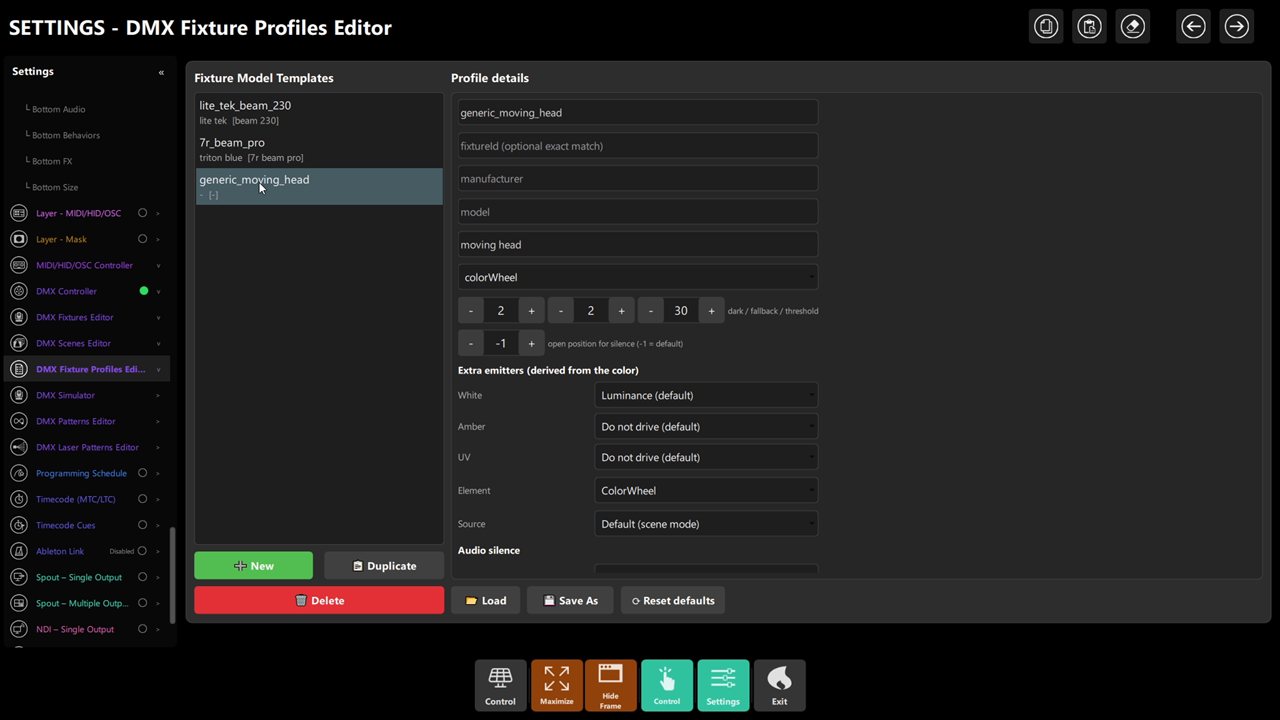This screenshot has width=1280, height=720.
Task: Click Hide Frame in the bottom bar
Action: tap(610, 686)
